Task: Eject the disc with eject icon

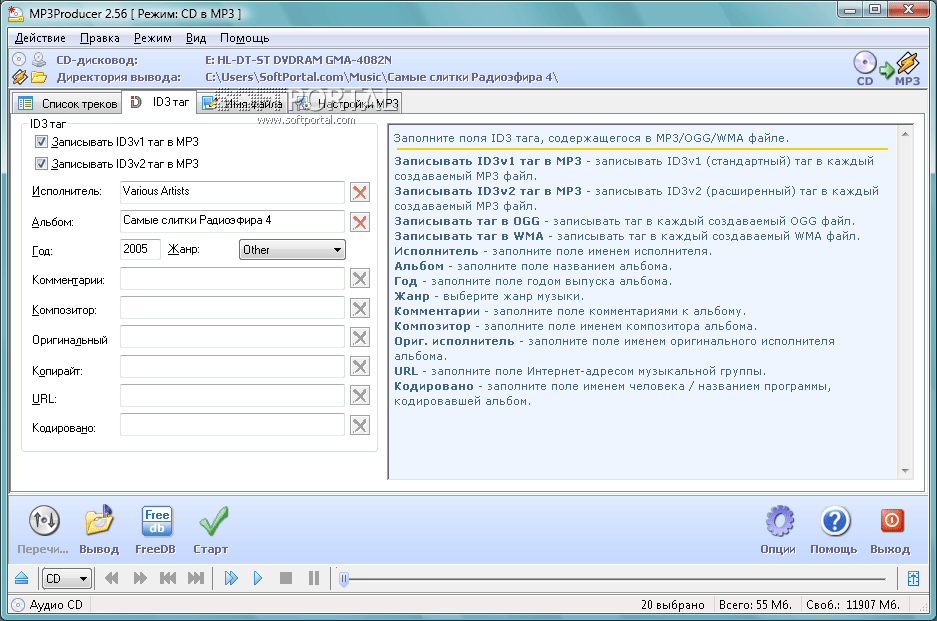Action: click(x=22, y=578)
